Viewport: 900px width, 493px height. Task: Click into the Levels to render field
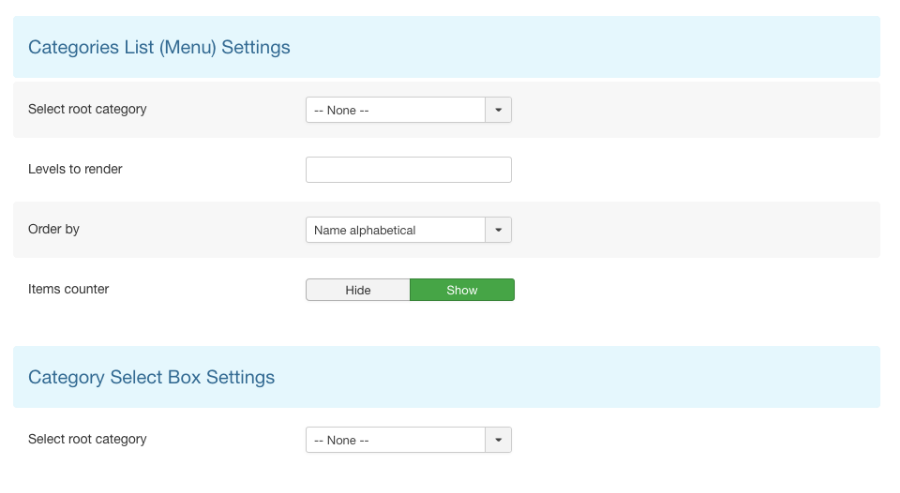click(409, 170)
